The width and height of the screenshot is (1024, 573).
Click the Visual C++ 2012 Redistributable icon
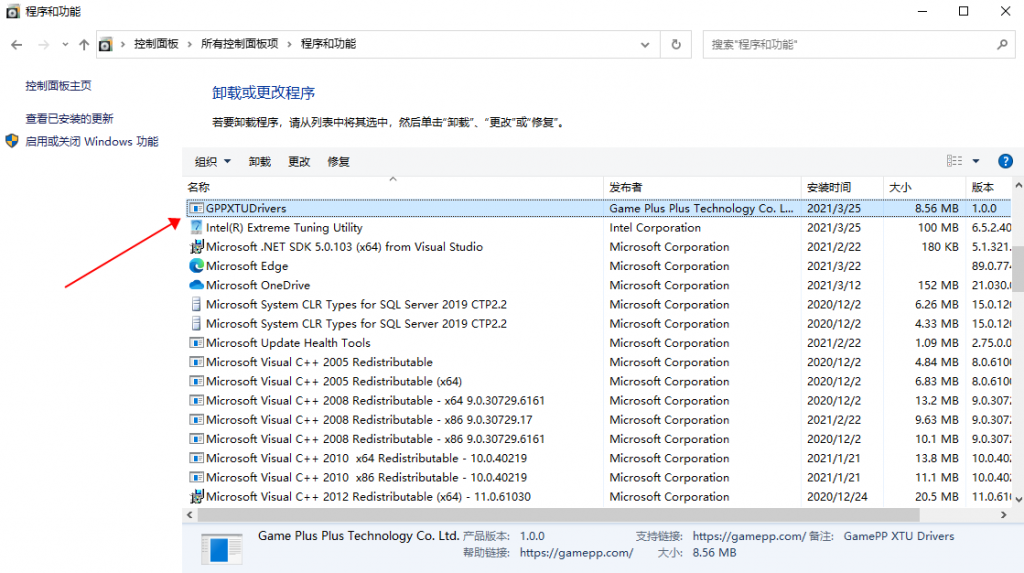pyautogui.click(x=196, y=497)
